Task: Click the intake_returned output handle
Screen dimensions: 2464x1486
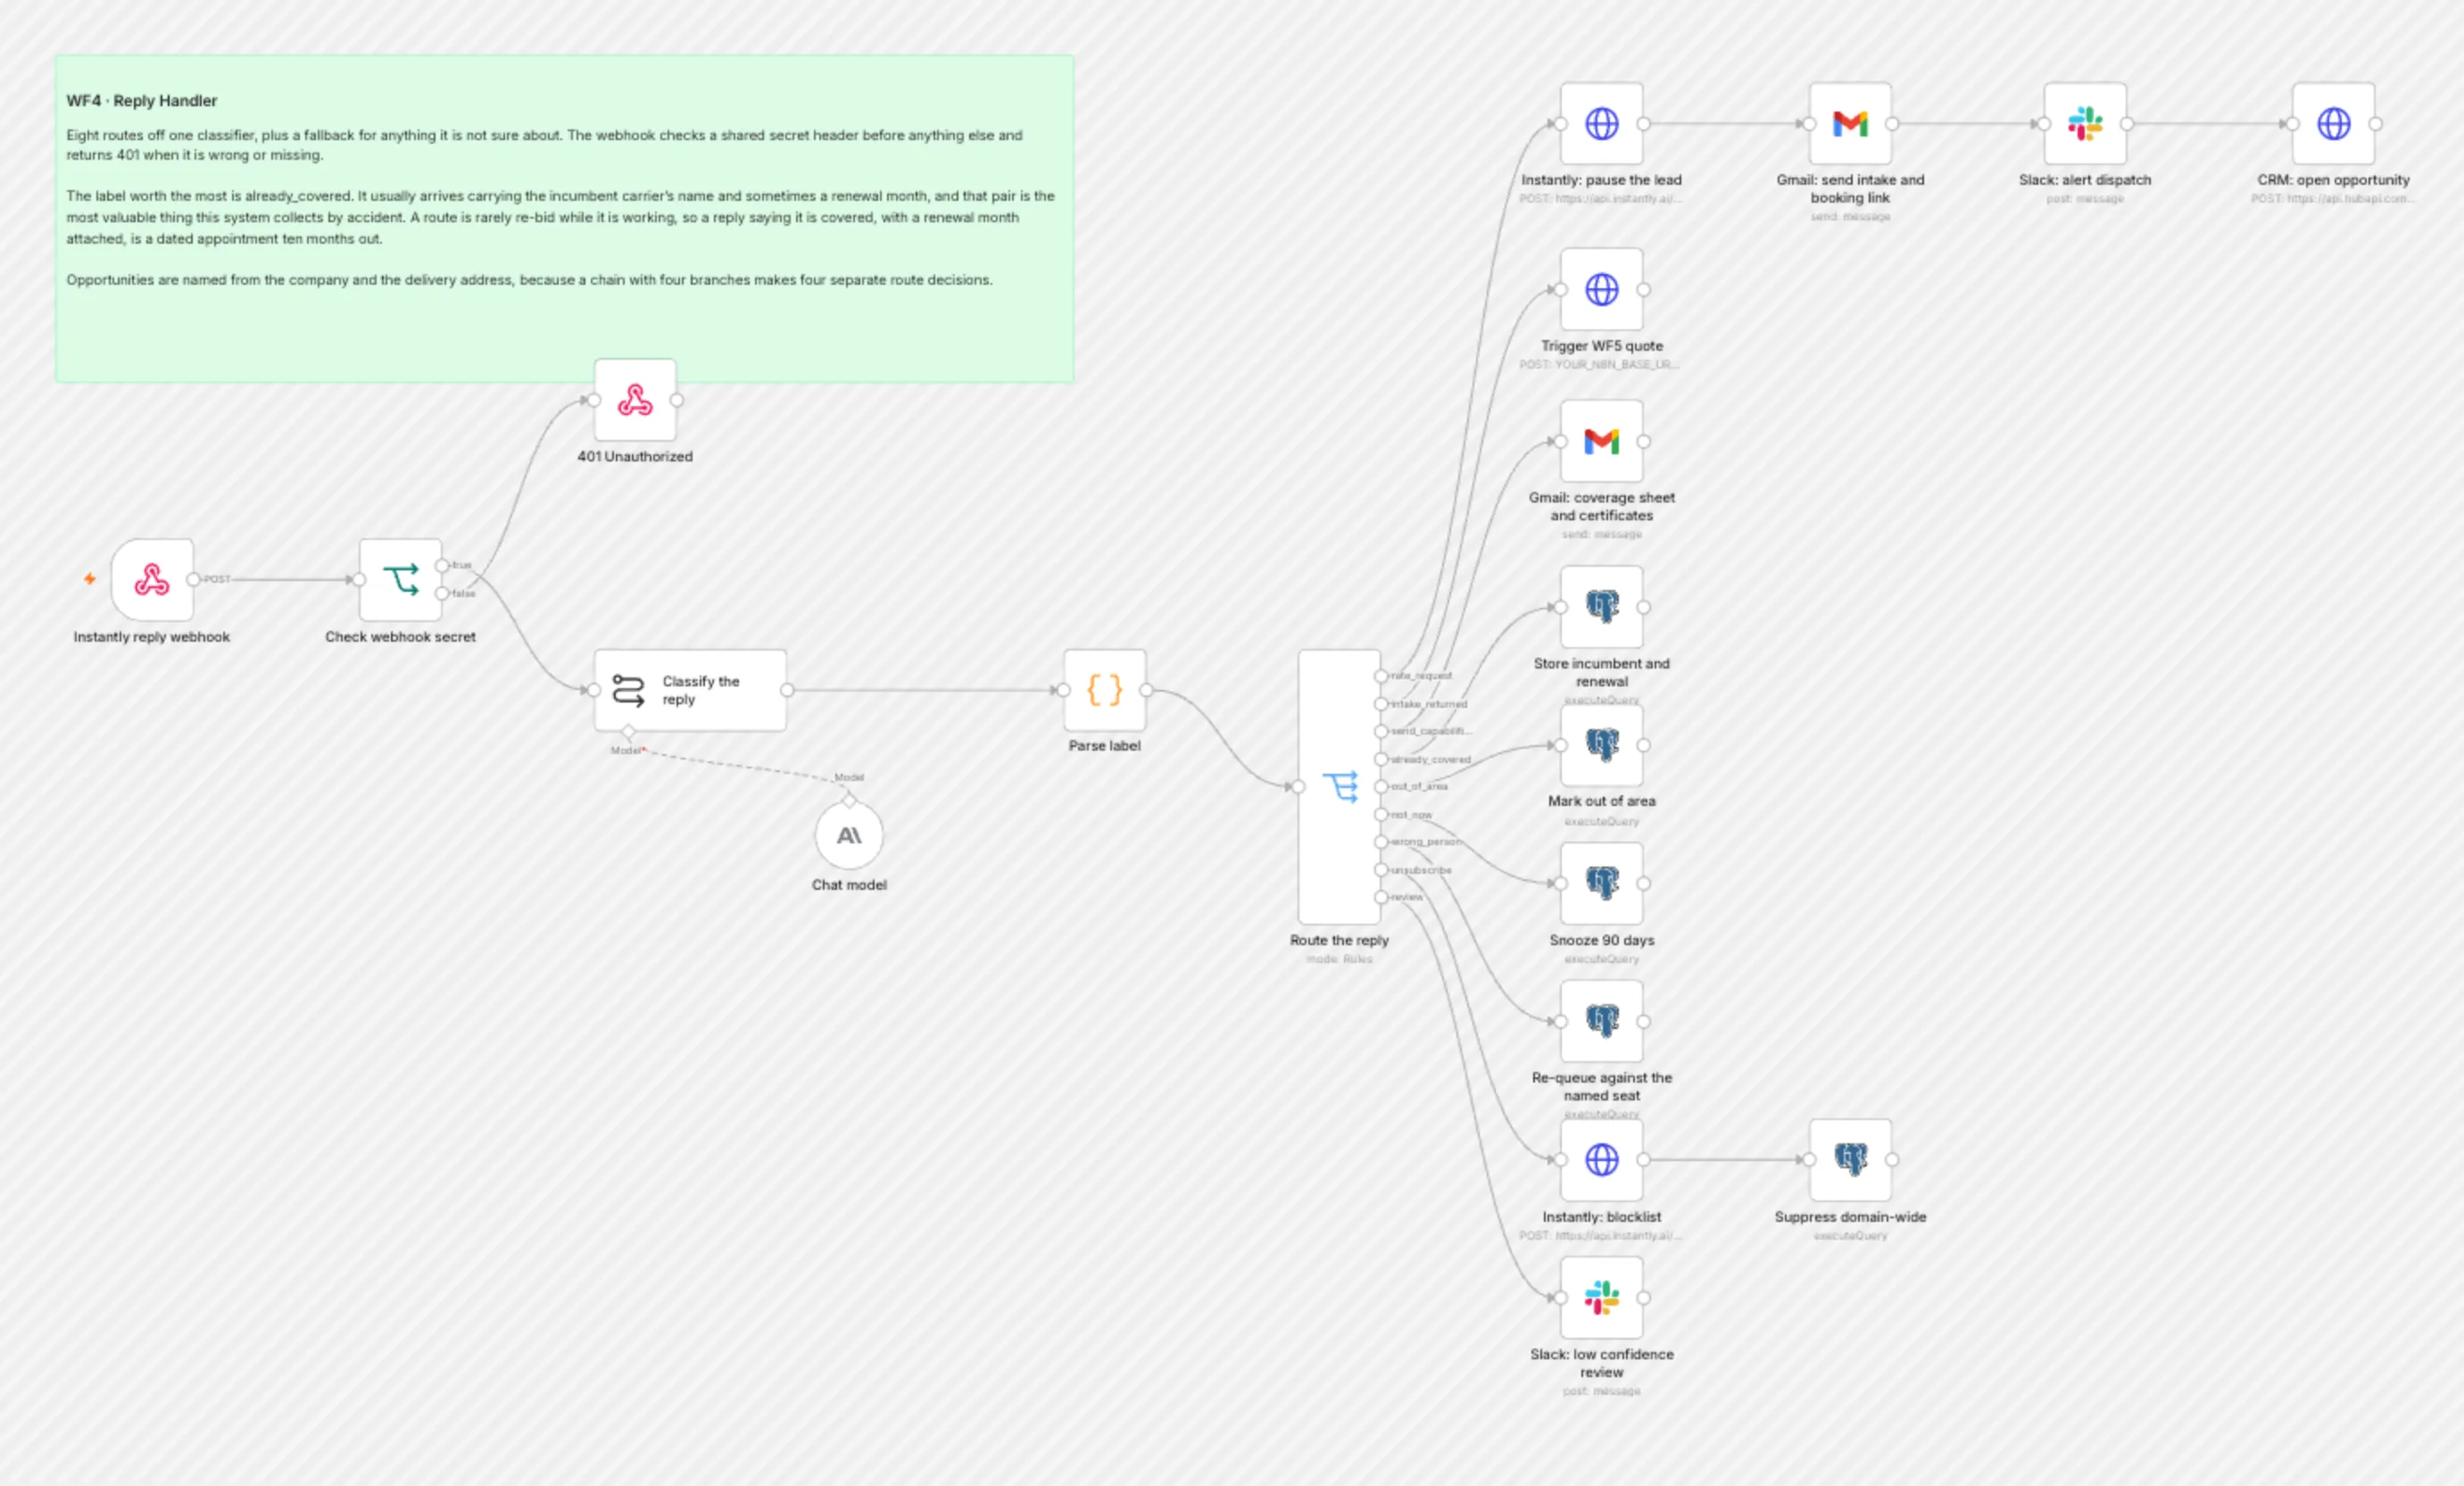Action: (x=1381, y=704)
